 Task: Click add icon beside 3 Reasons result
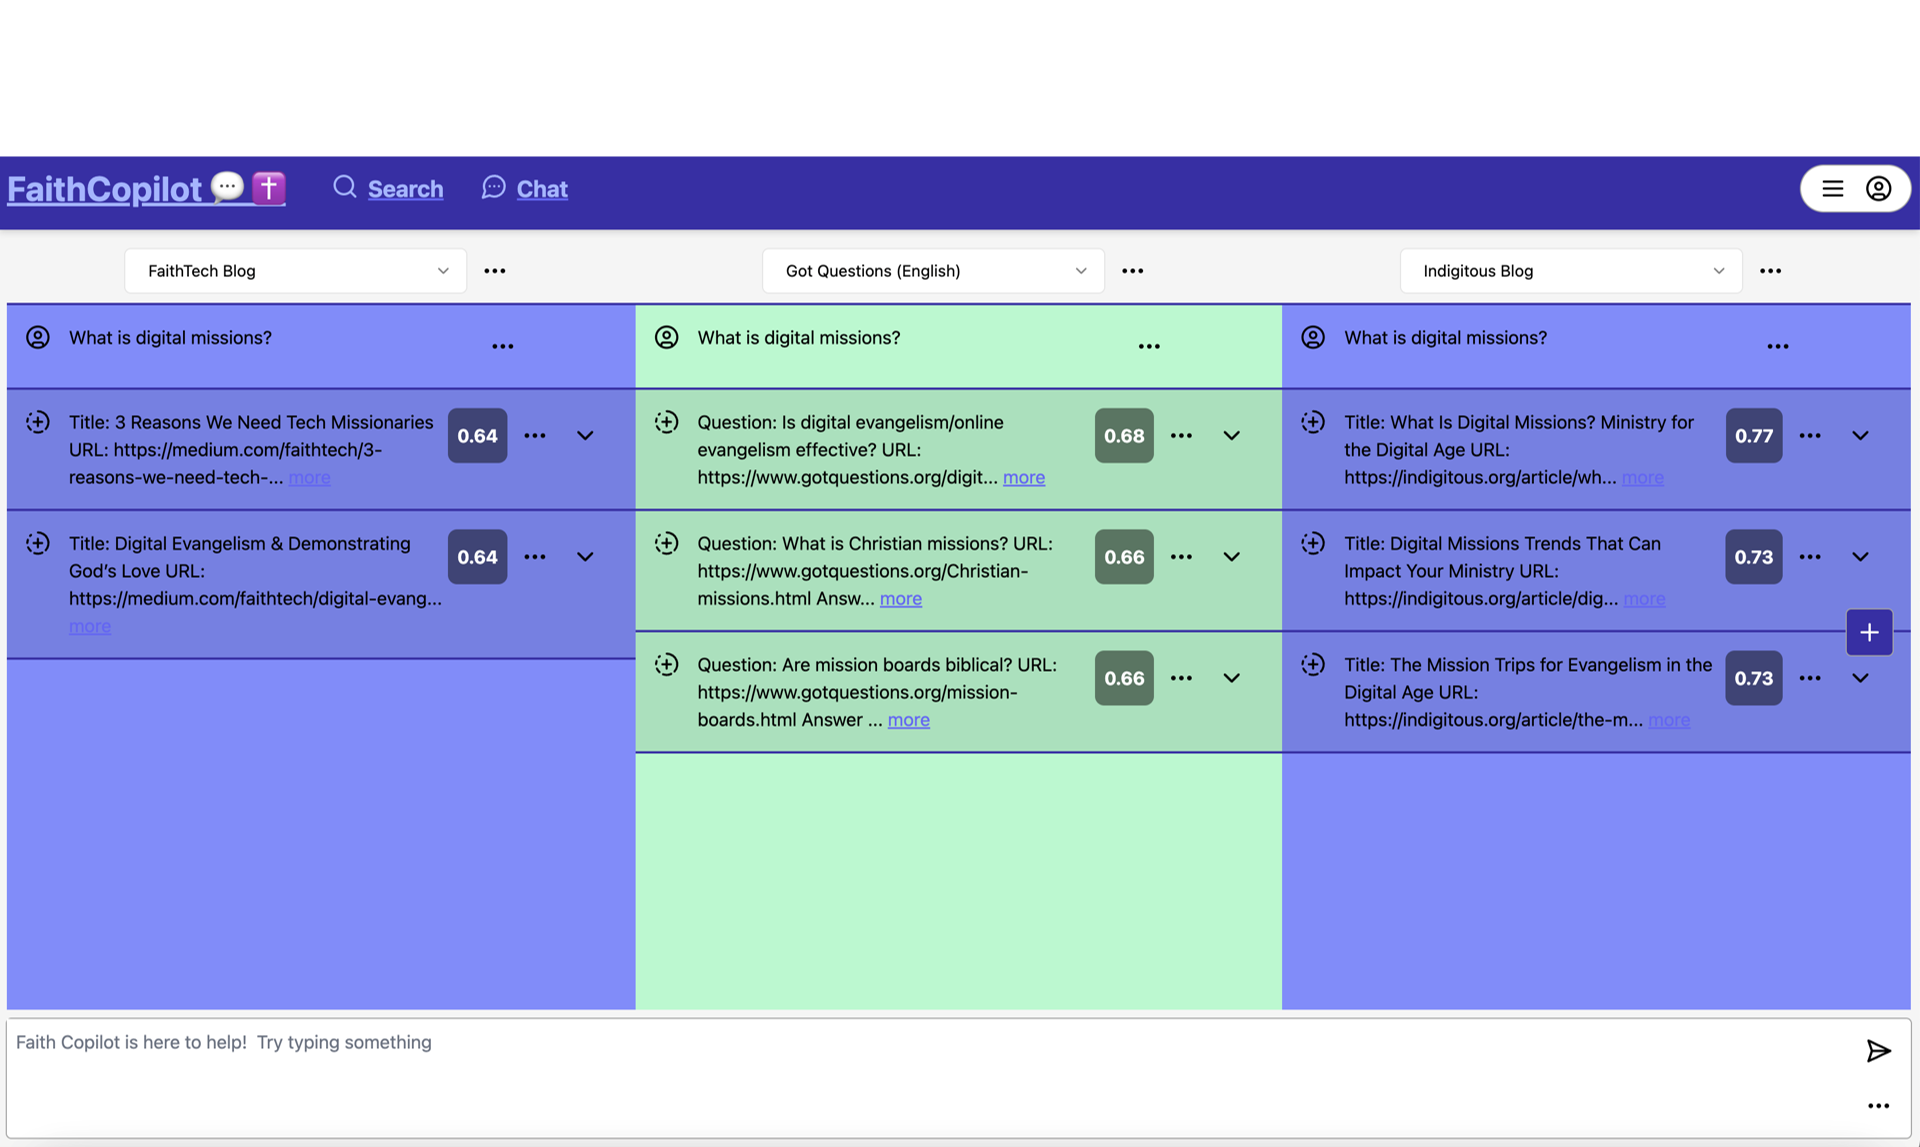coord(38,422)
